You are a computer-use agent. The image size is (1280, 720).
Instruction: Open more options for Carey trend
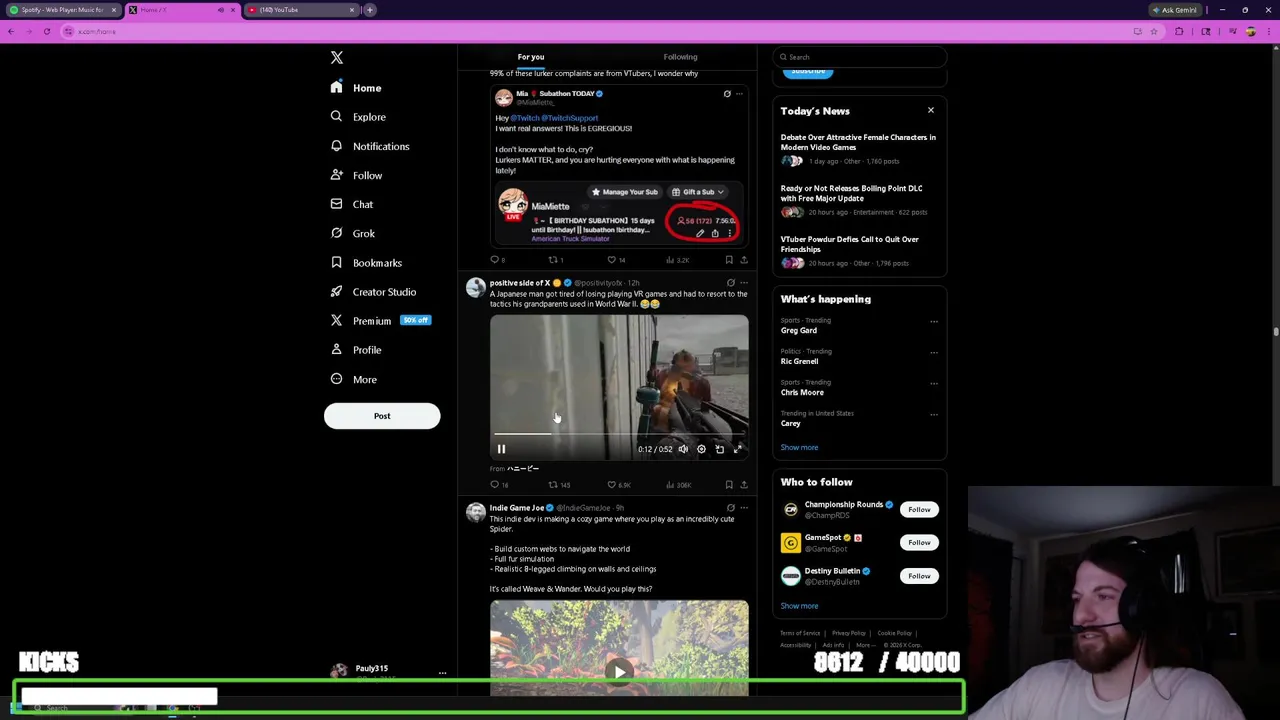pos(934,414)
